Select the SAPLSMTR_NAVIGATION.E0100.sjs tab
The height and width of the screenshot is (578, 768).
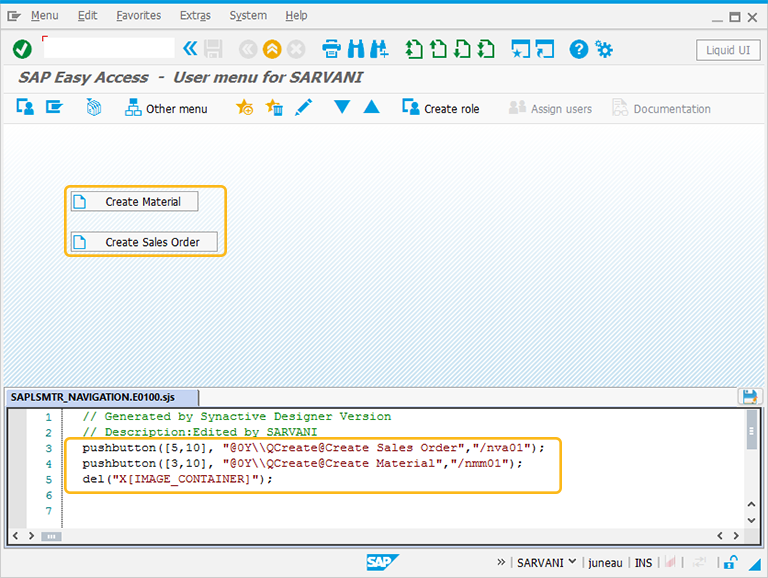101,397
